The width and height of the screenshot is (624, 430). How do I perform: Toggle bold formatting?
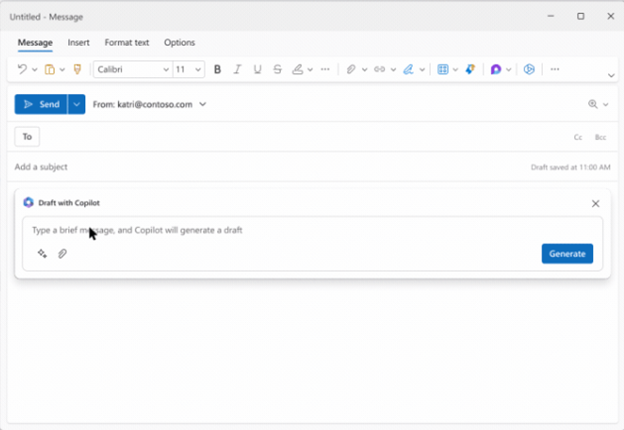(x=217, y=70)
